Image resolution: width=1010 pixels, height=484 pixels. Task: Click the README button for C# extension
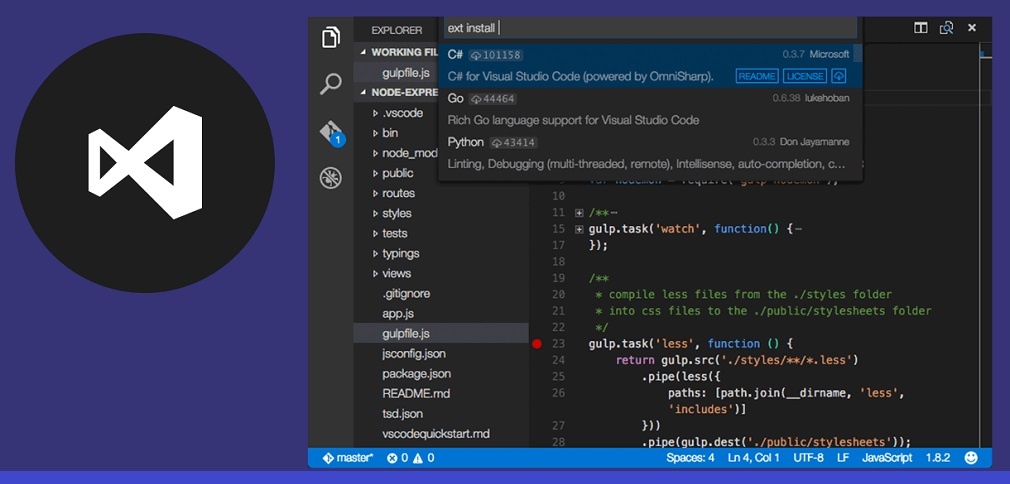[x=757, y=76]
